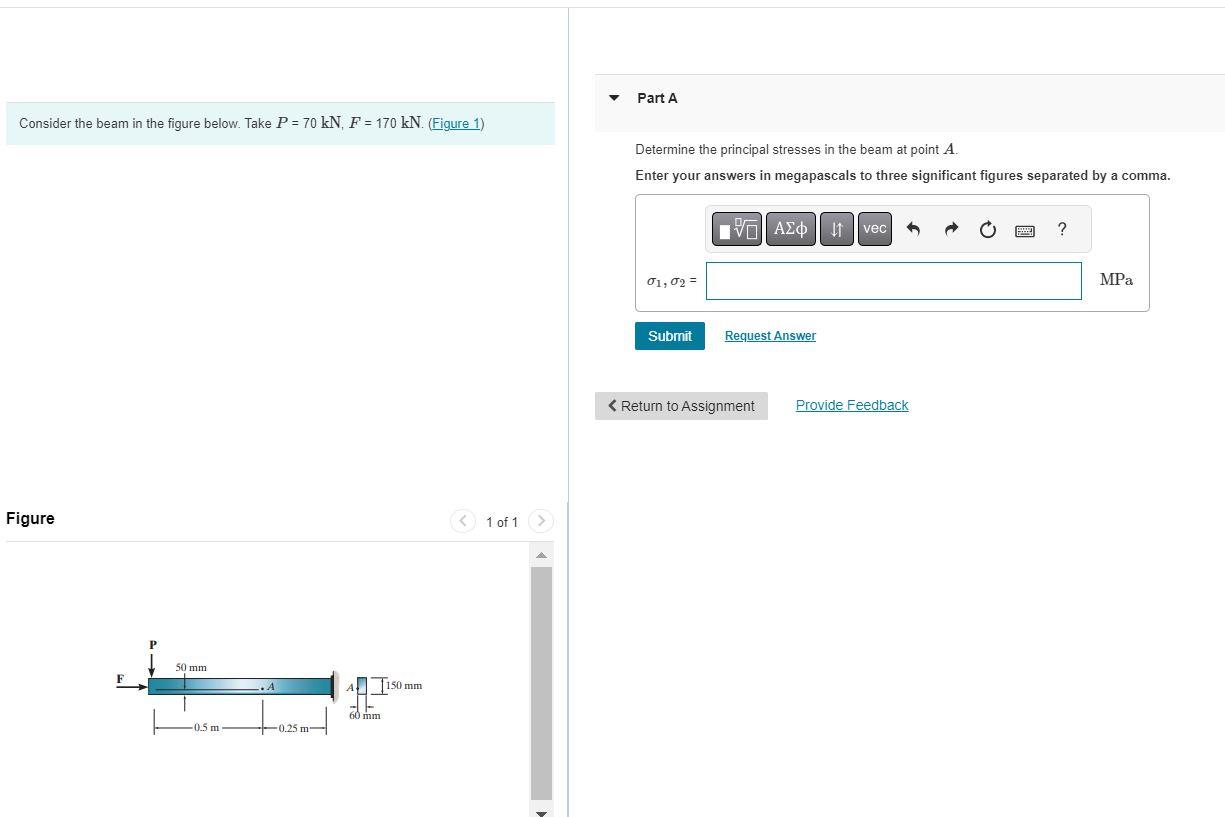This screenshot has height=817, width=1225.
Task: Reset the answer with the circular arrow icon
Action: 988,229
